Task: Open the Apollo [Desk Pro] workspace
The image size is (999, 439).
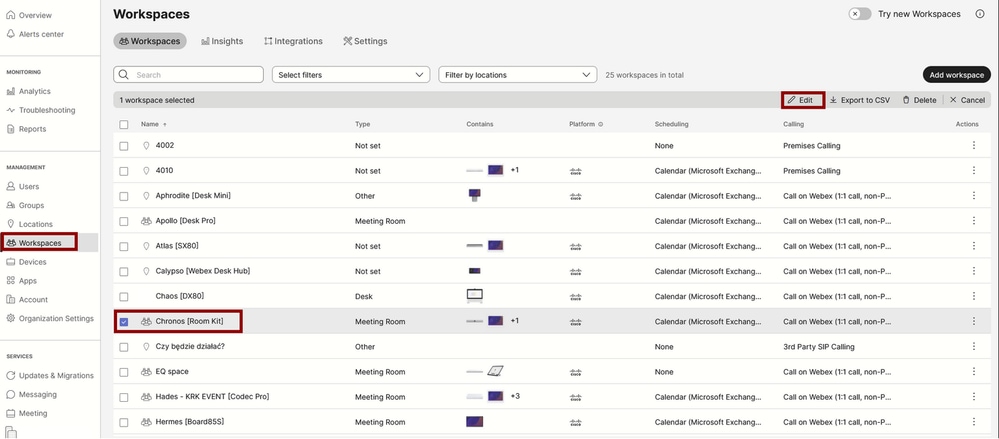Action: (185, 221)
